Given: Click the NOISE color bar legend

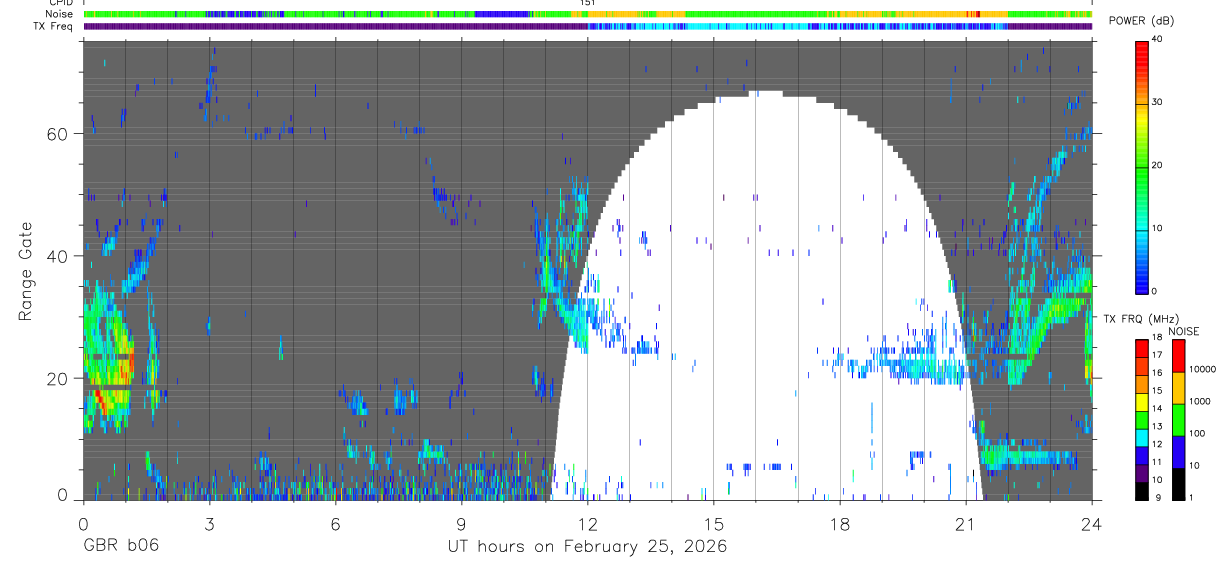Looking at the screenshot, I should click(x=1178, y=419).
